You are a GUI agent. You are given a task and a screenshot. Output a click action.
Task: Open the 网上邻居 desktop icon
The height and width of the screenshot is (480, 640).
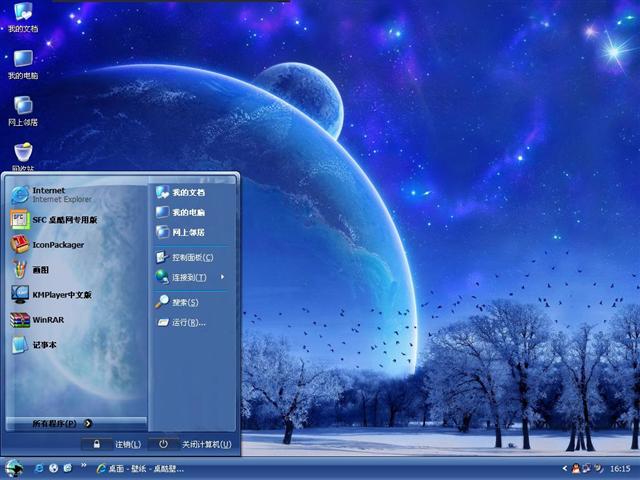(23, 111)
